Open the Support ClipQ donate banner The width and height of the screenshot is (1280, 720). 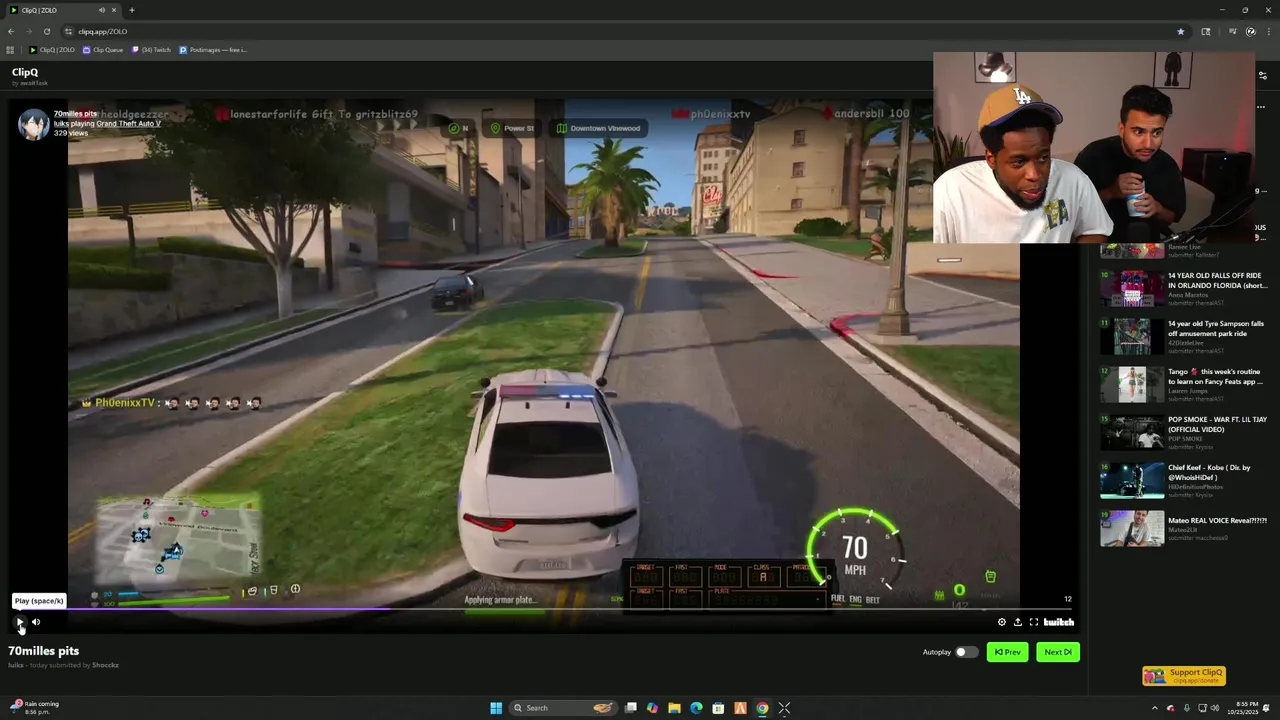pos(1184,676)
